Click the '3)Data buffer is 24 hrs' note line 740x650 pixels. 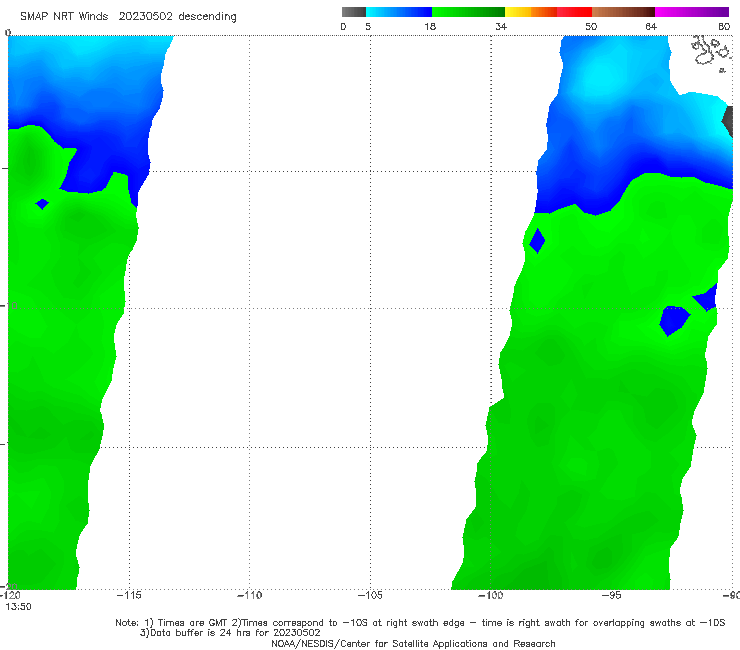(x=230, y=633)
